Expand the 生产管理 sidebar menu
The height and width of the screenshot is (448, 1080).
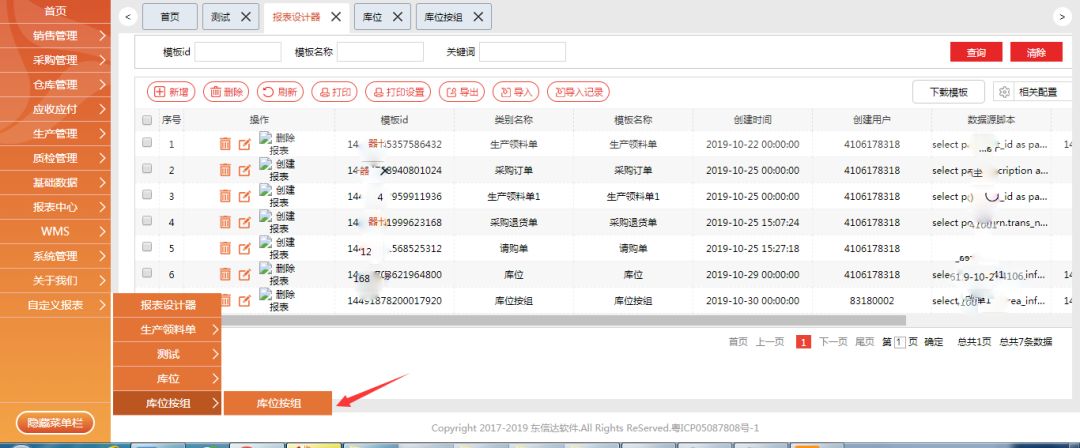pos(55,134)
